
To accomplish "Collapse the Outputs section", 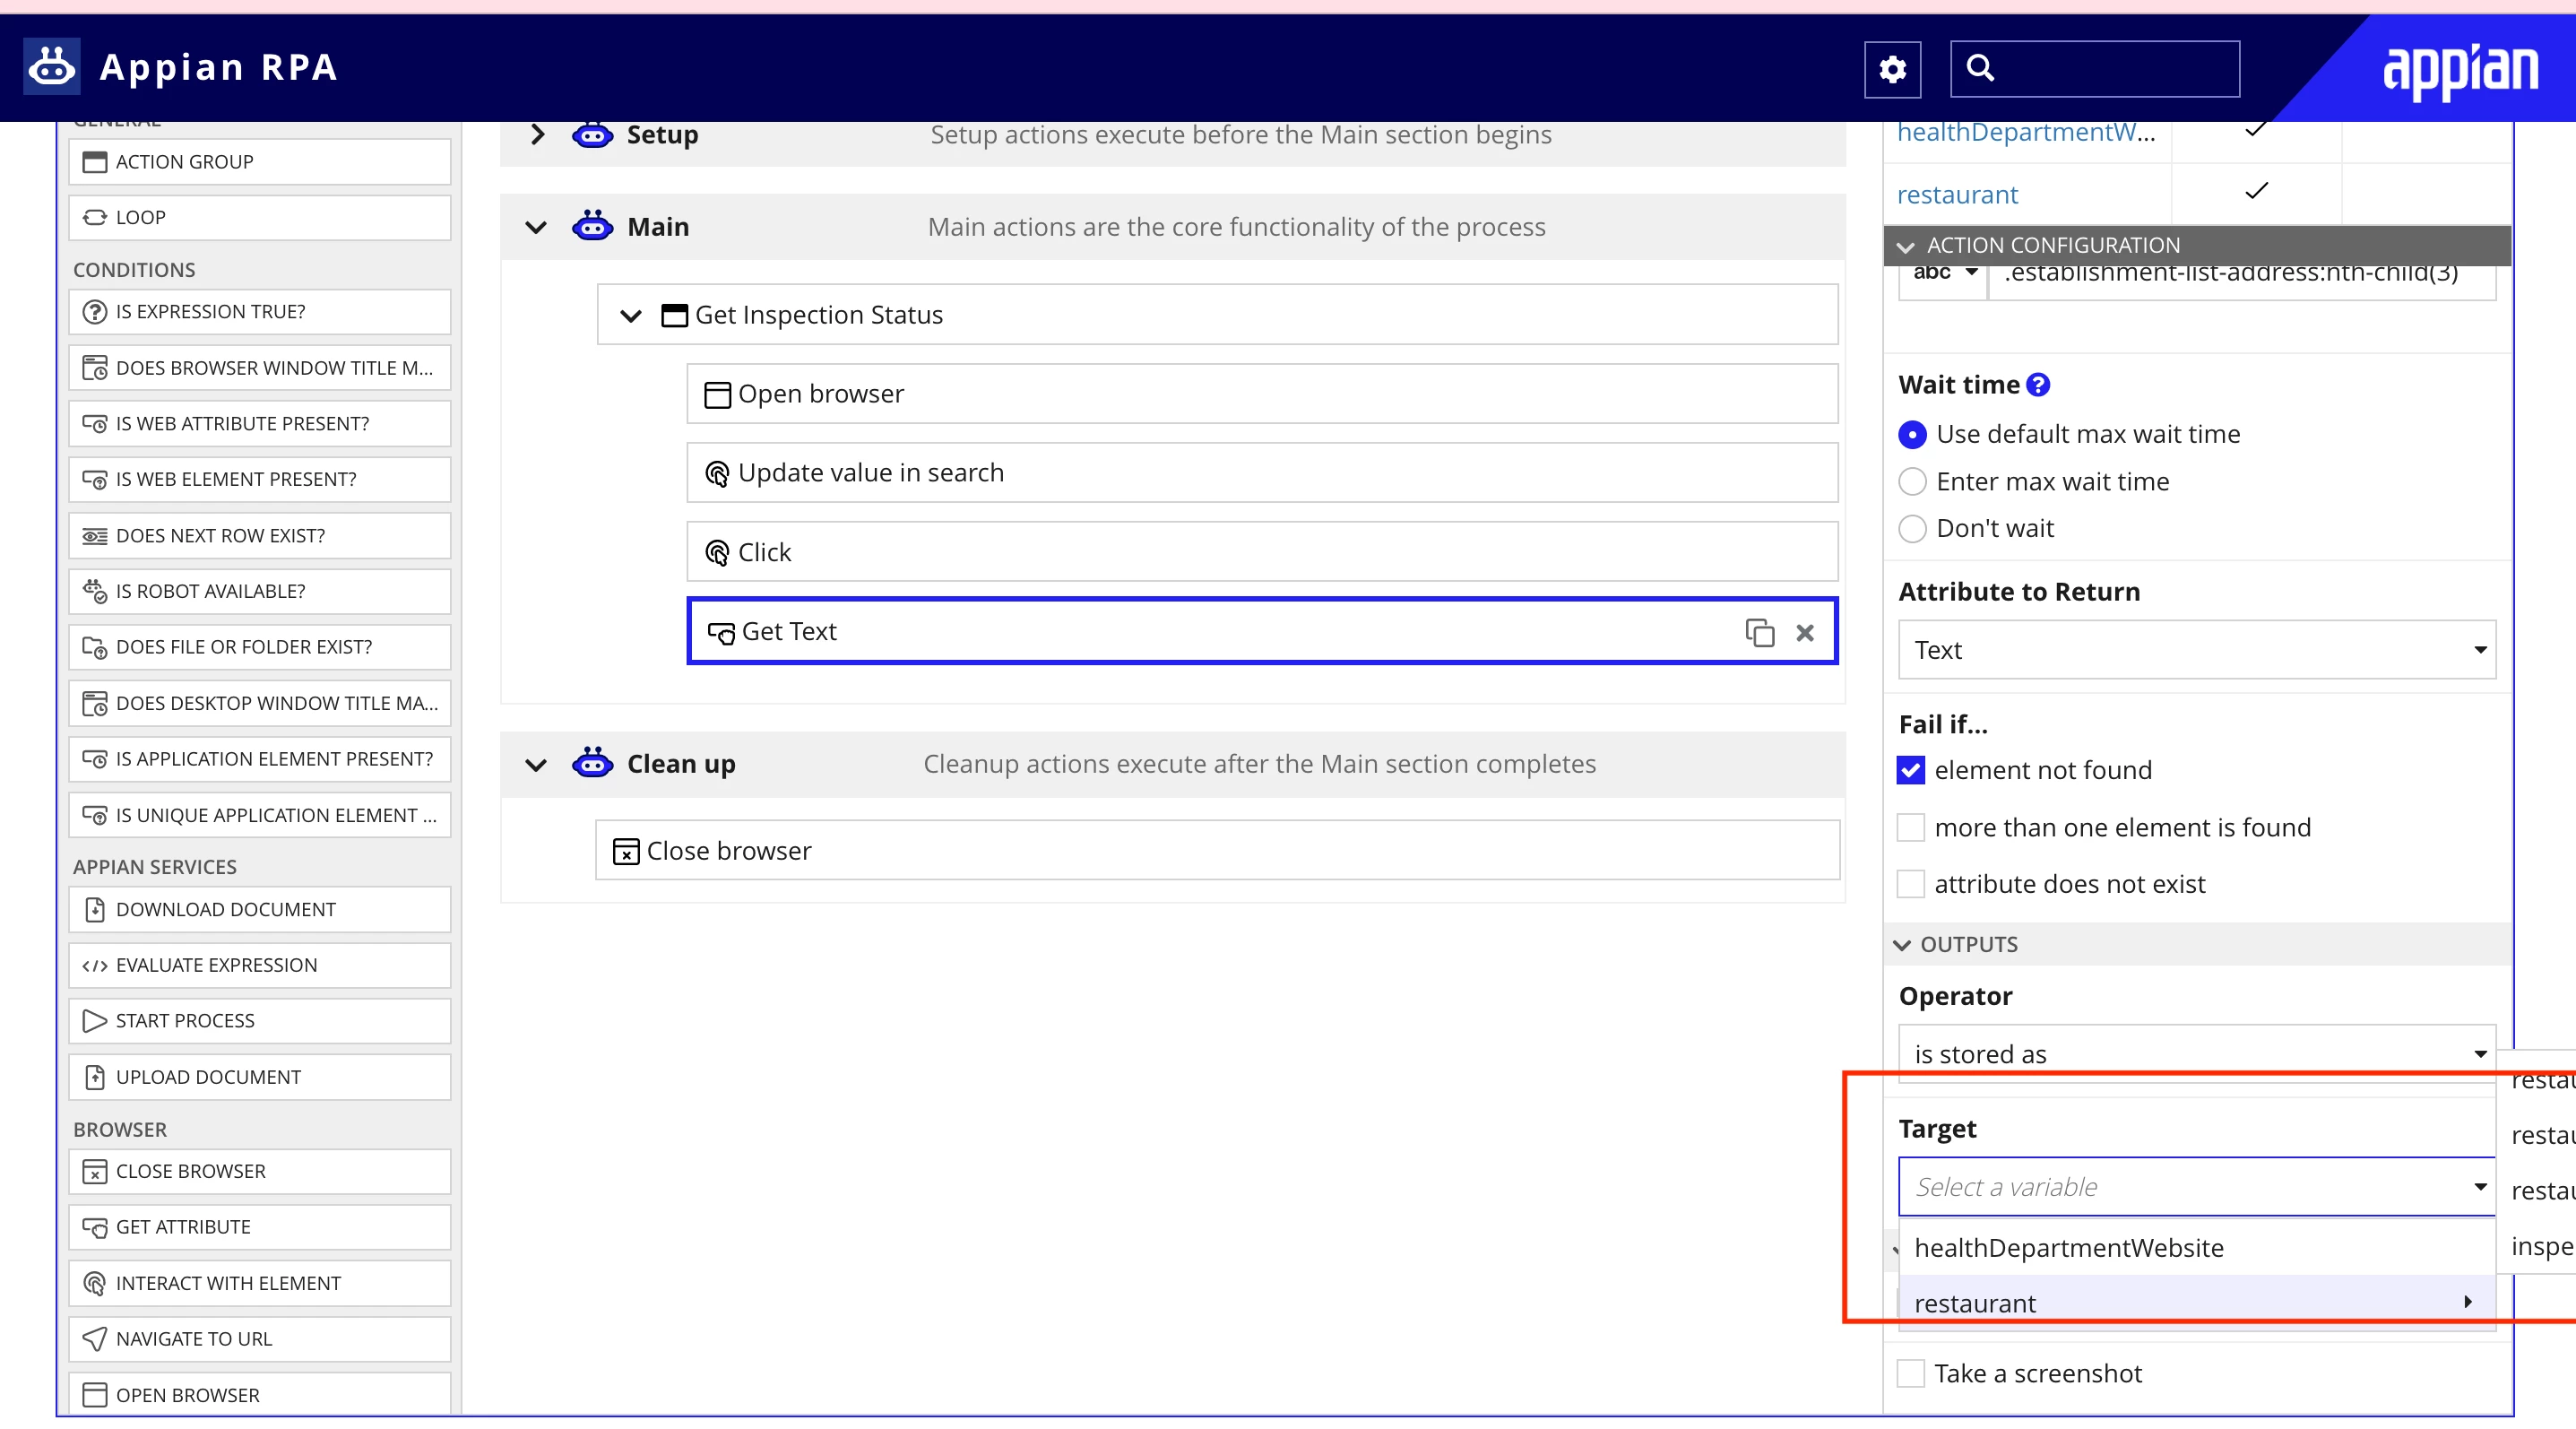I will click(x=1902, y=945).
